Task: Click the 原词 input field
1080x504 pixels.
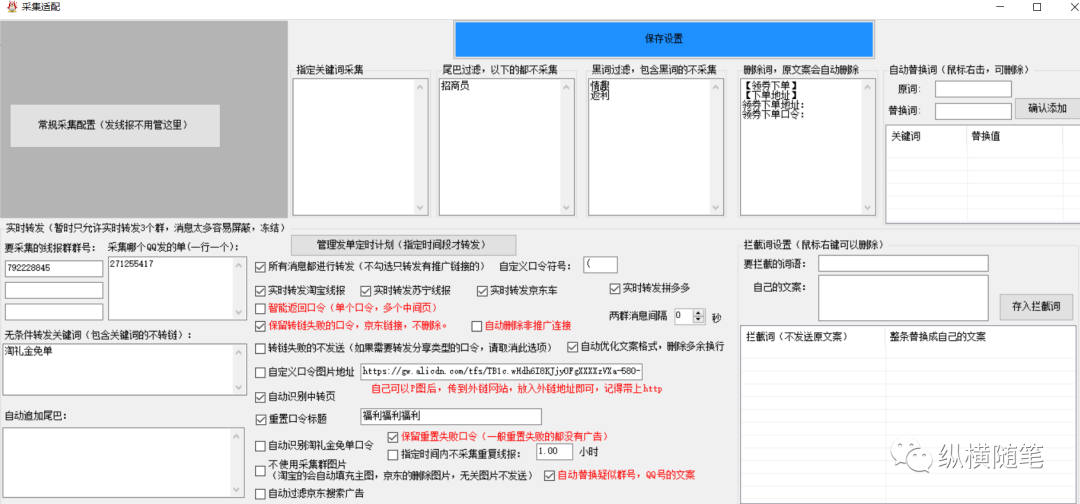Action: (973, 90)
